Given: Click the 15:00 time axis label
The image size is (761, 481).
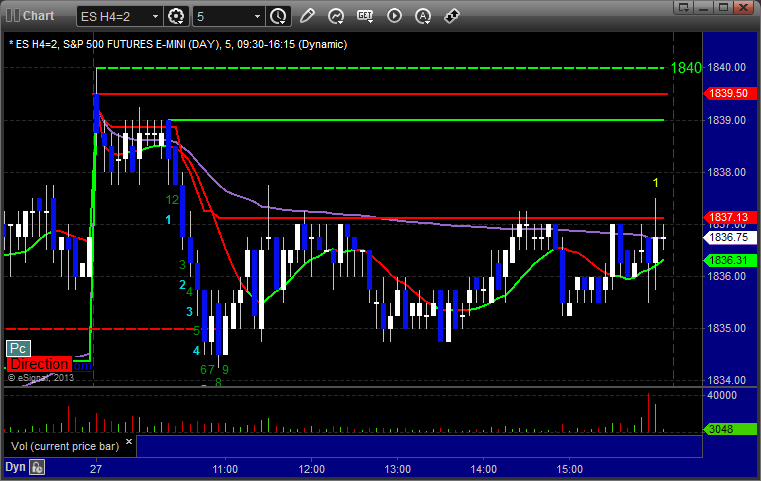Looking at the screenshot, I should click(x=569, y=469).
